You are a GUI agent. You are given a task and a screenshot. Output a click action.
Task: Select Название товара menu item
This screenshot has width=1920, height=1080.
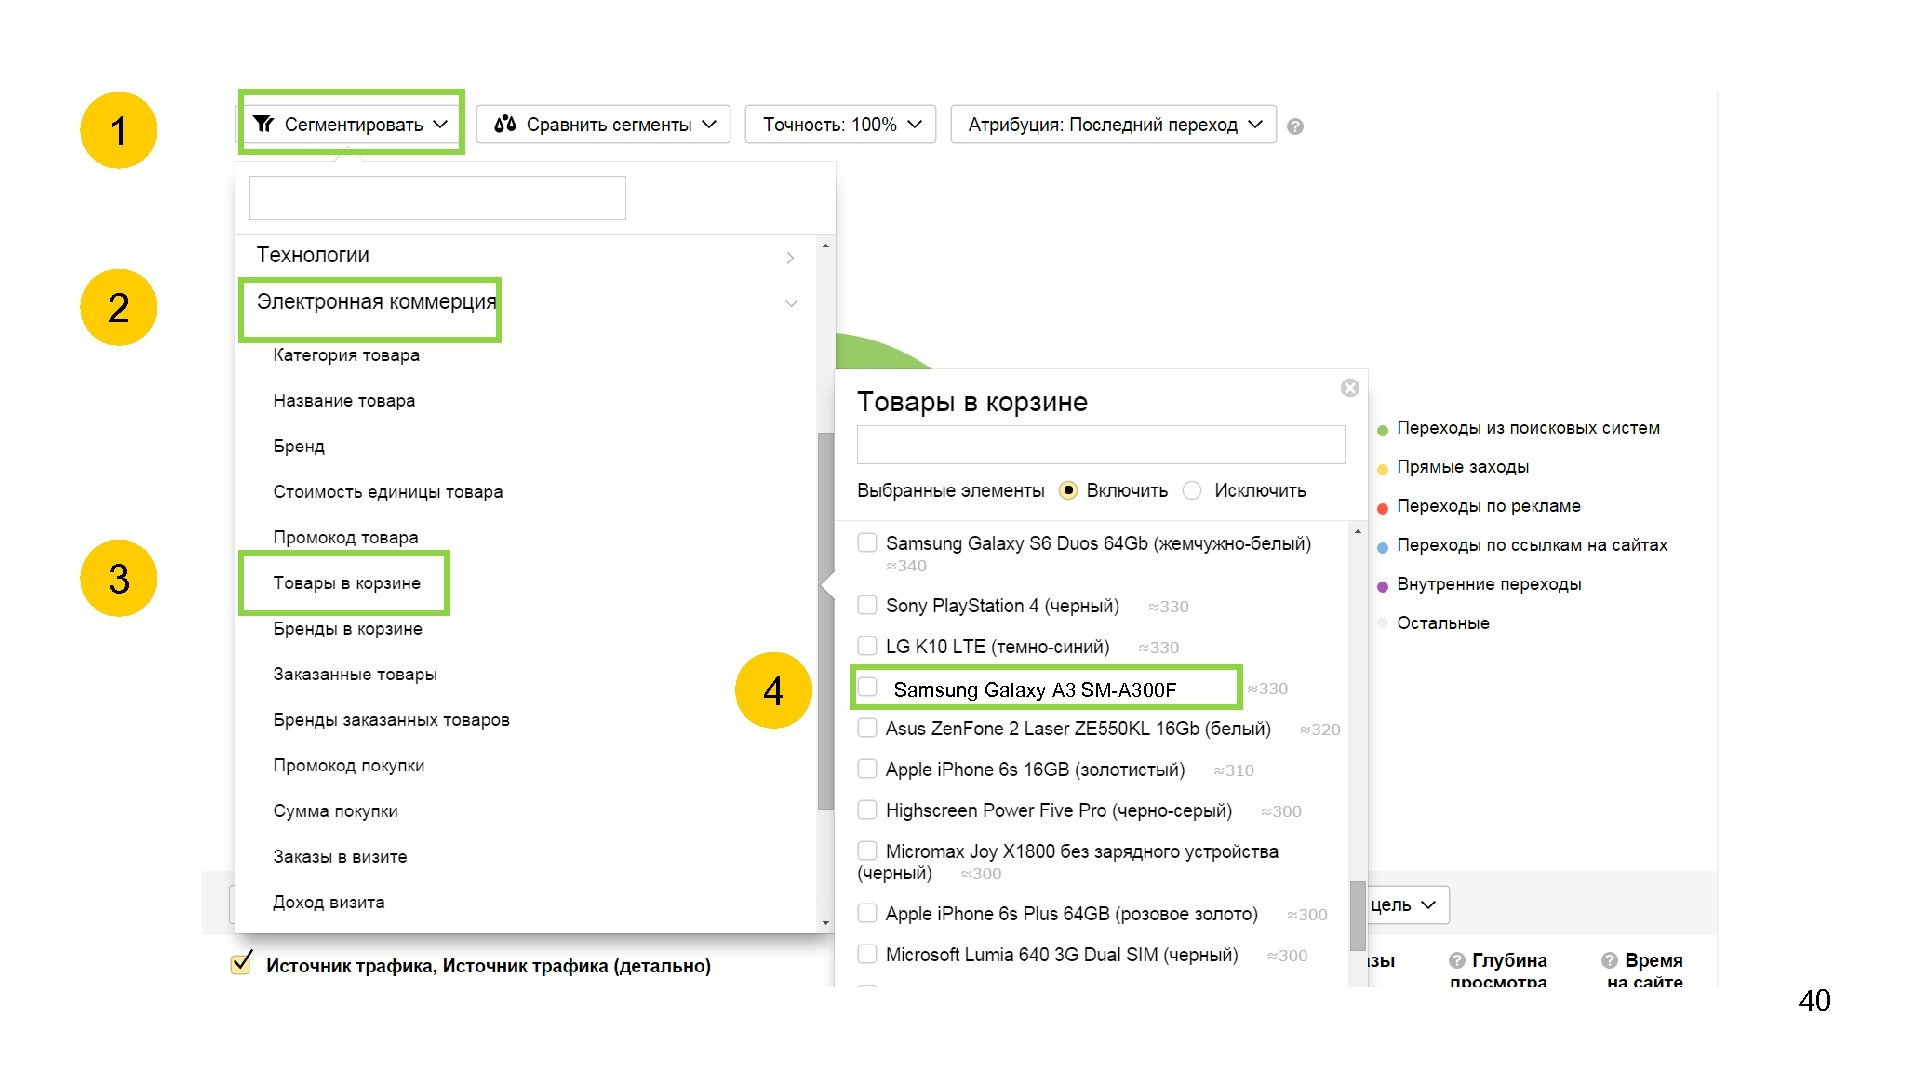point(344,401)
